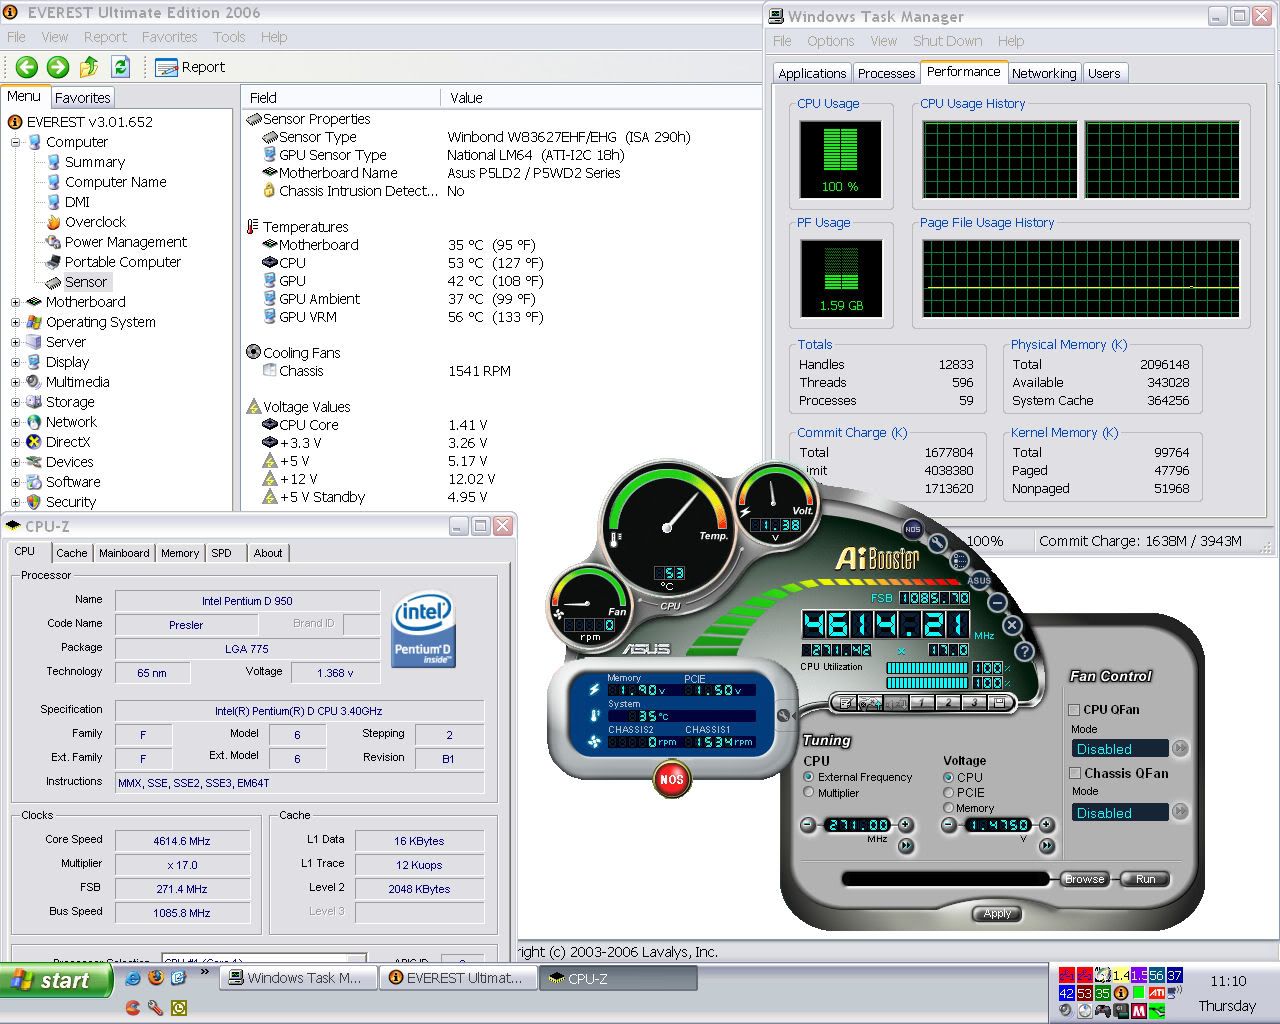
Task: Click the NOS icon on AI Booster arc
Action: [912, 529]
